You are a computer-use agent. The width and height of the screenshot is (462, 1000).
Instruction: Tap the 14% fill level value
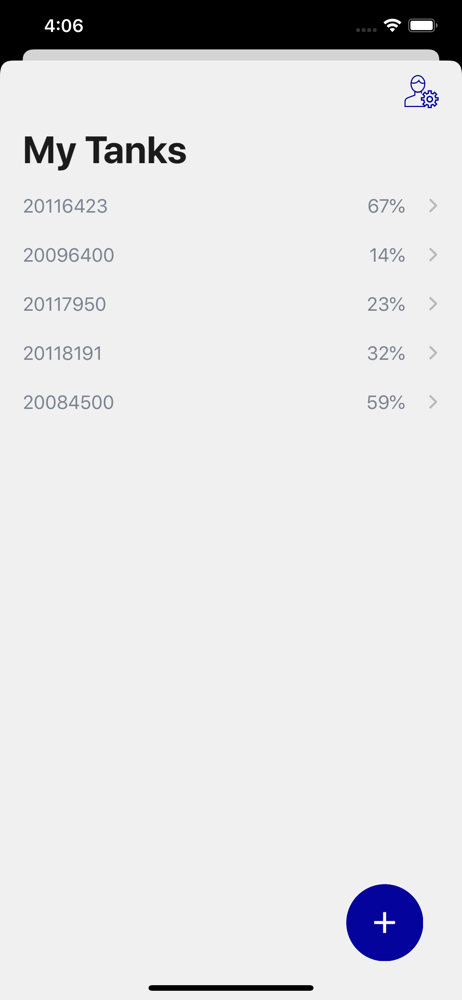387,255
